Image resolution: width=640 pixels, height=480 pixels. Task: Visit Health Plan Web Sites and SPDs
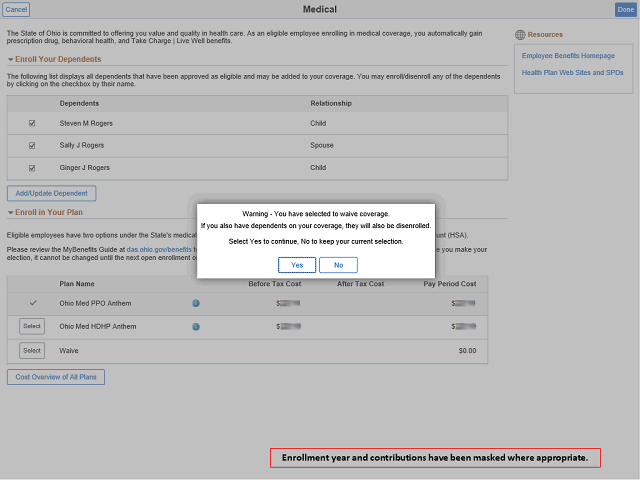573,72
